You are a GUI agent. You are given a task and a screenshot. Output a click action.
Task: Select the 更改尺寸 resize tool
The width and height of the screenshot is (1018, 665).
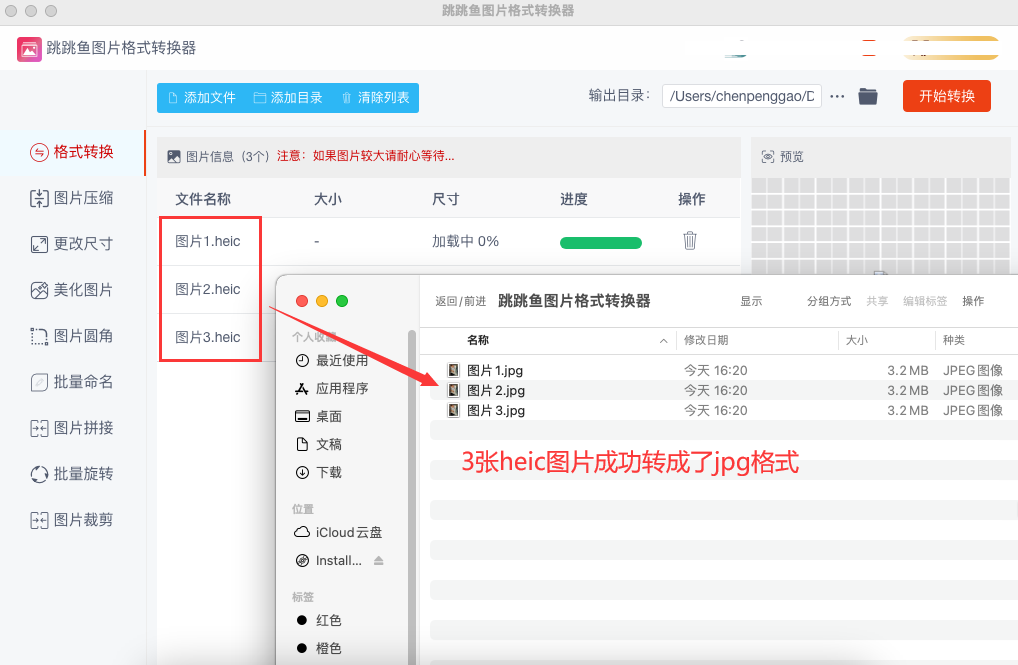pyautogui.click(x=72, y=244)
